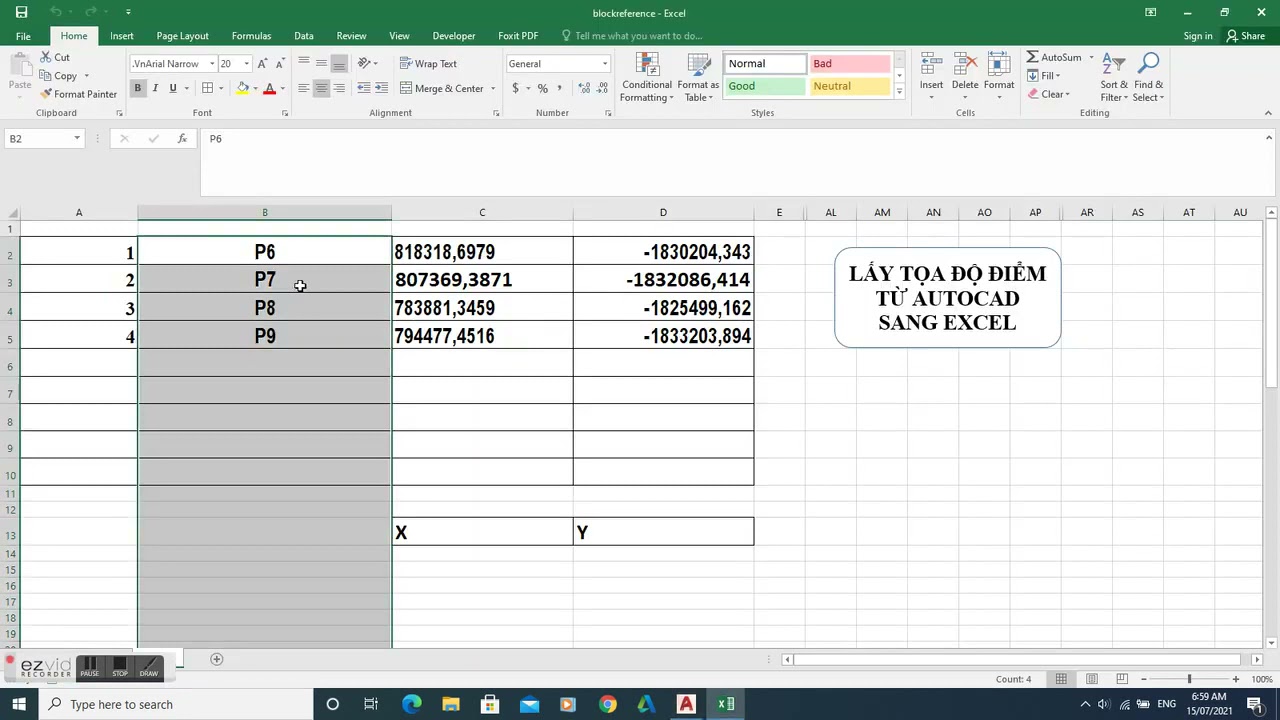Add a new sheet with the plus icon
The width and height of the screenshot is (1280, 720).
coord(216,659)
